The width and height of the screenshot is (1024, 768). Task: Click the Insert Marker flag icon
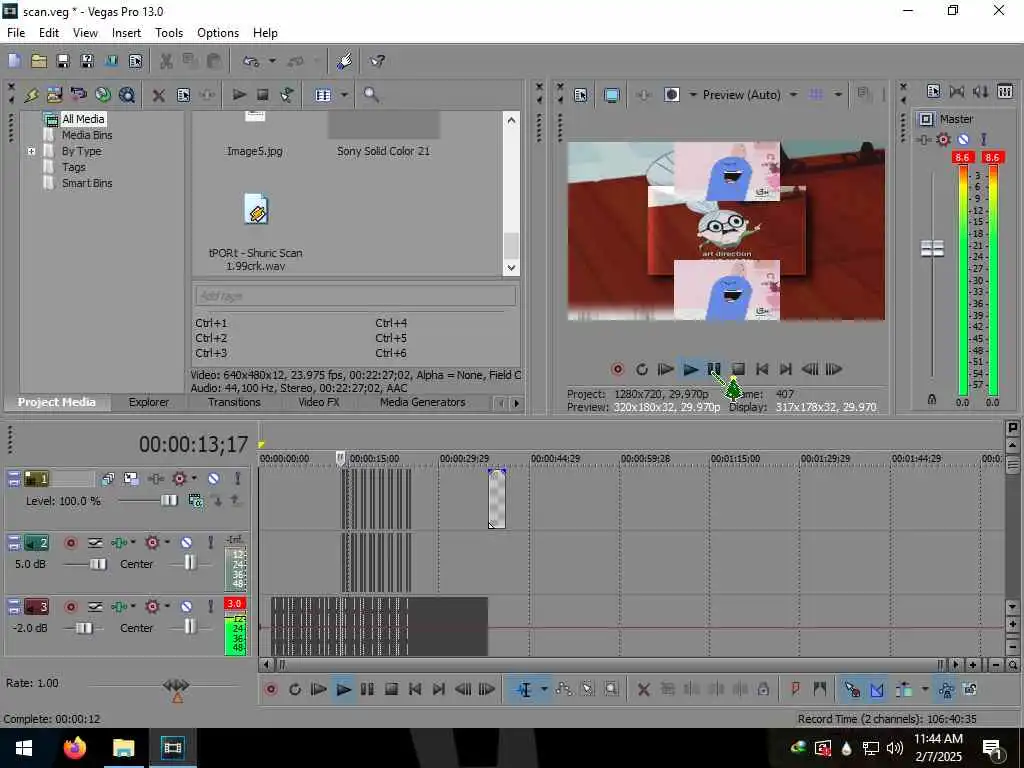click(795, 689)
